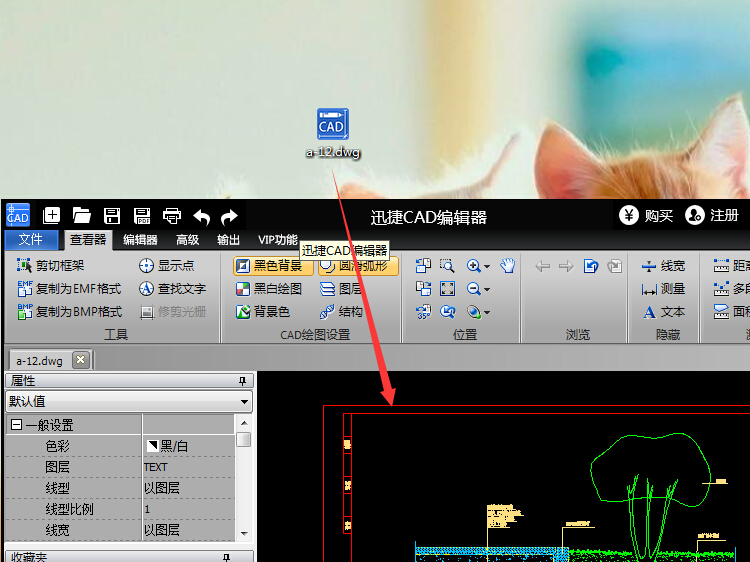Pin the 属性 properties panel
This screenshot has height=562, width=750.
coord(243,381)
